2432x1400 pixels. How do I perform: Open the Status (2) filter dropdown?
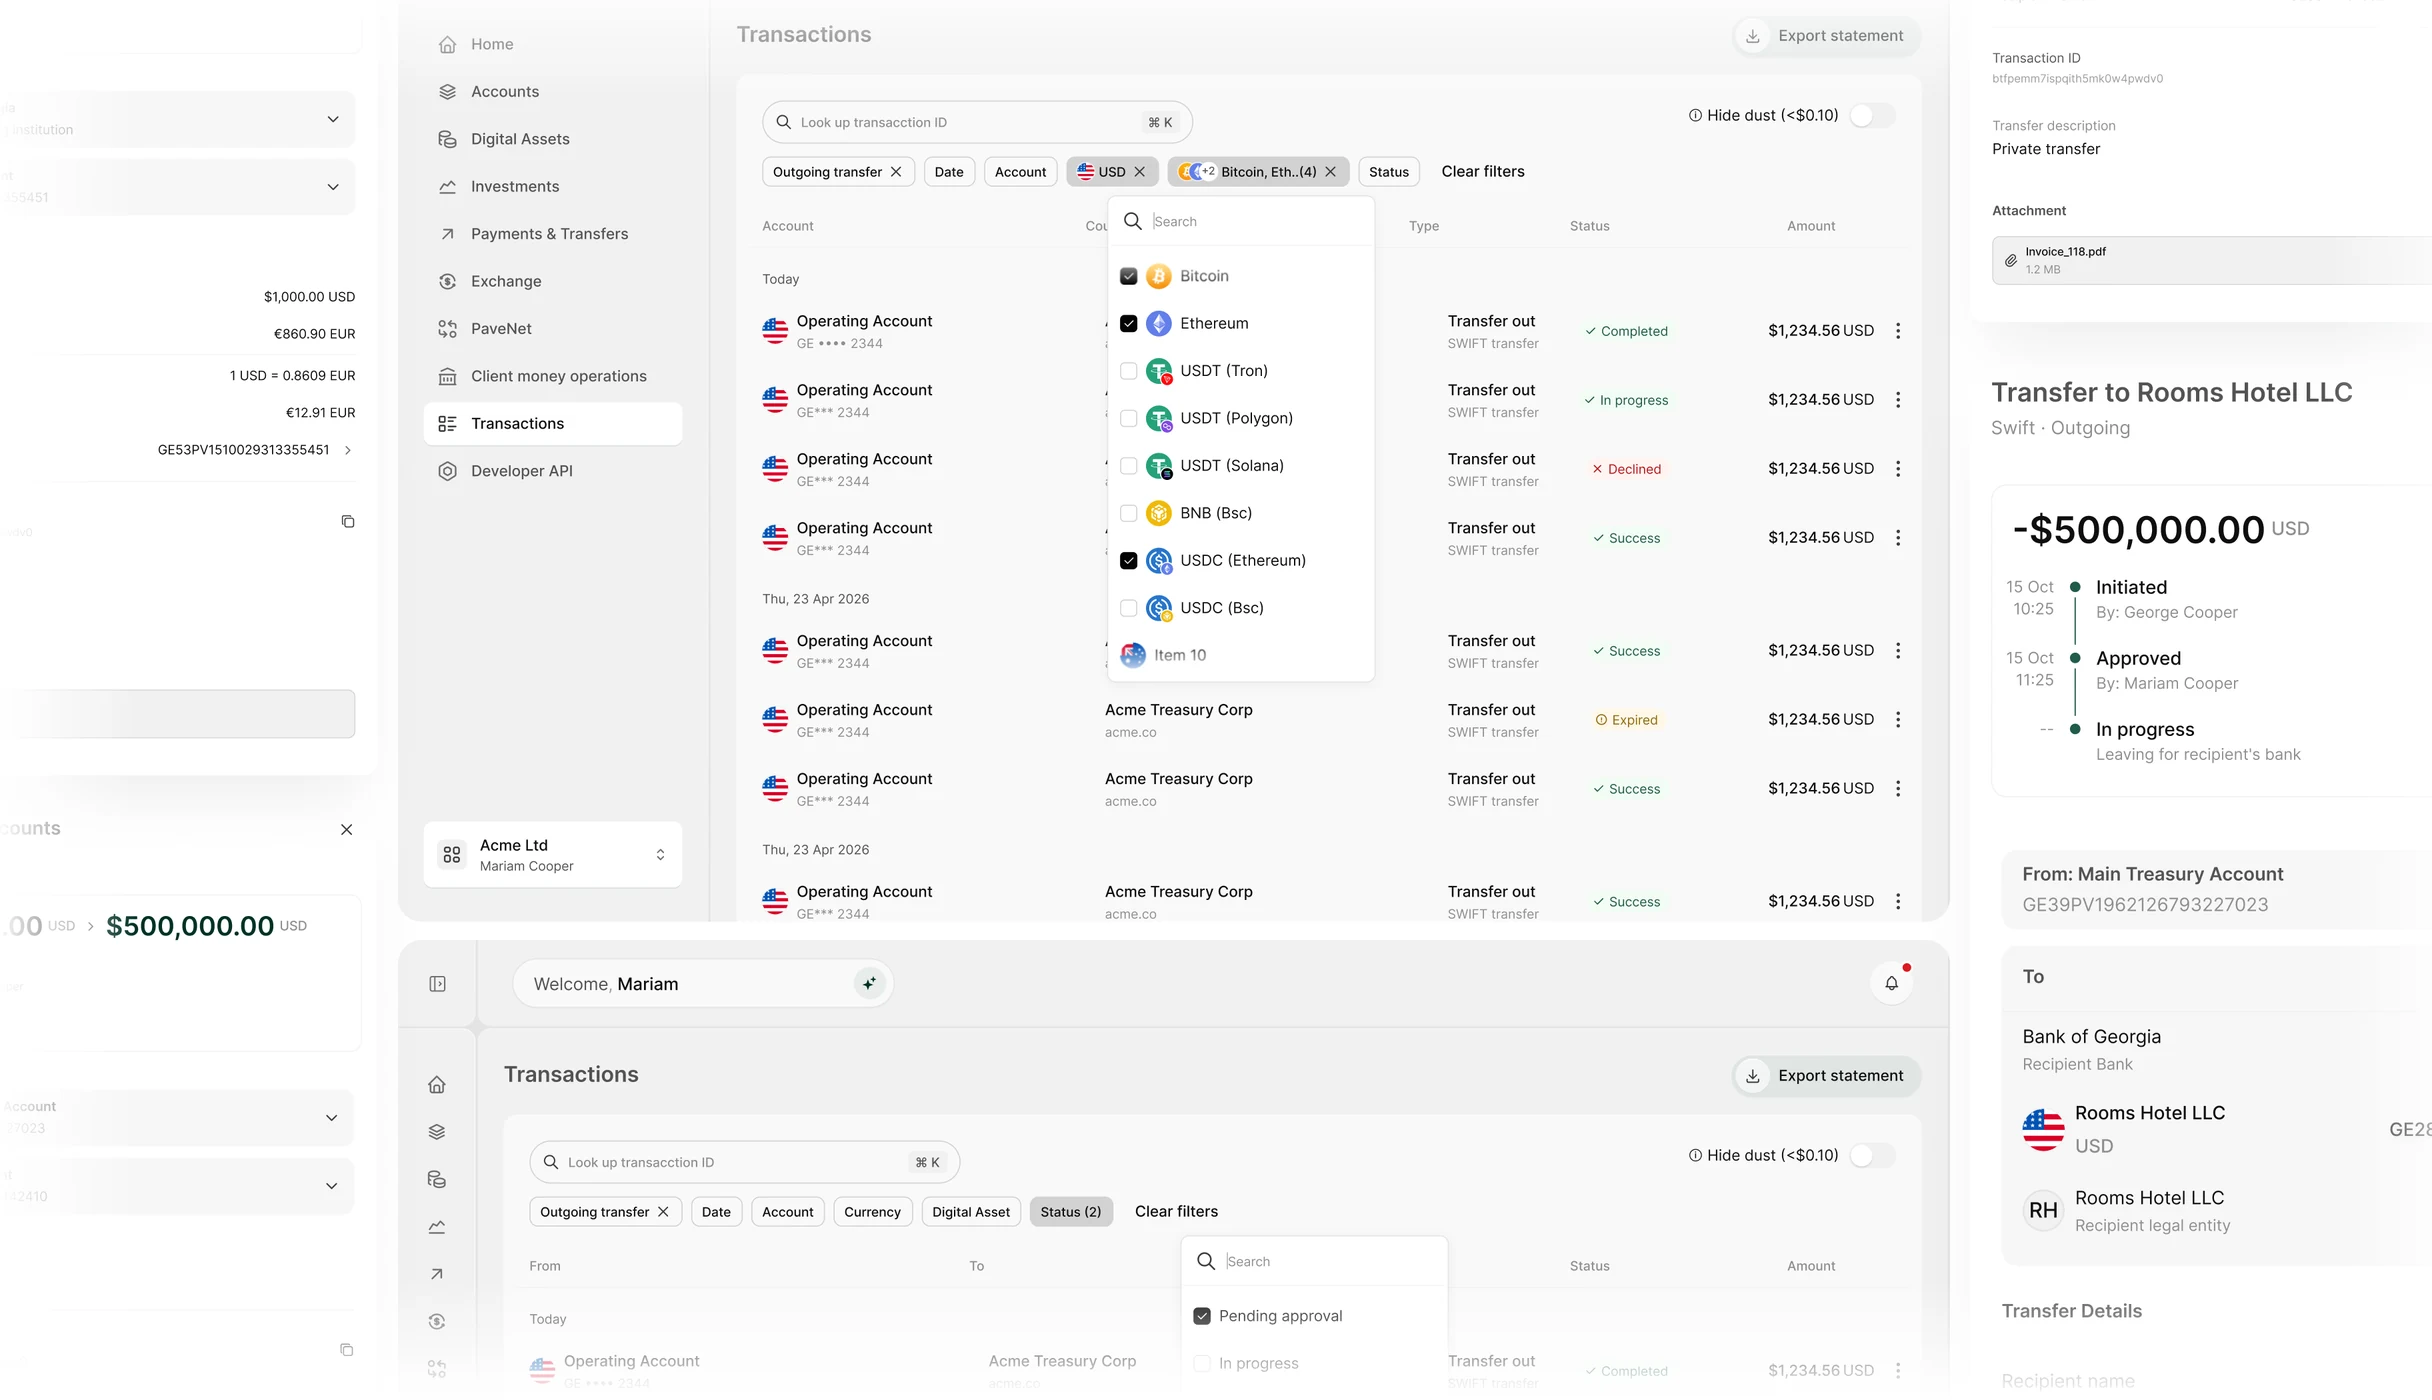[1070, 1212]
